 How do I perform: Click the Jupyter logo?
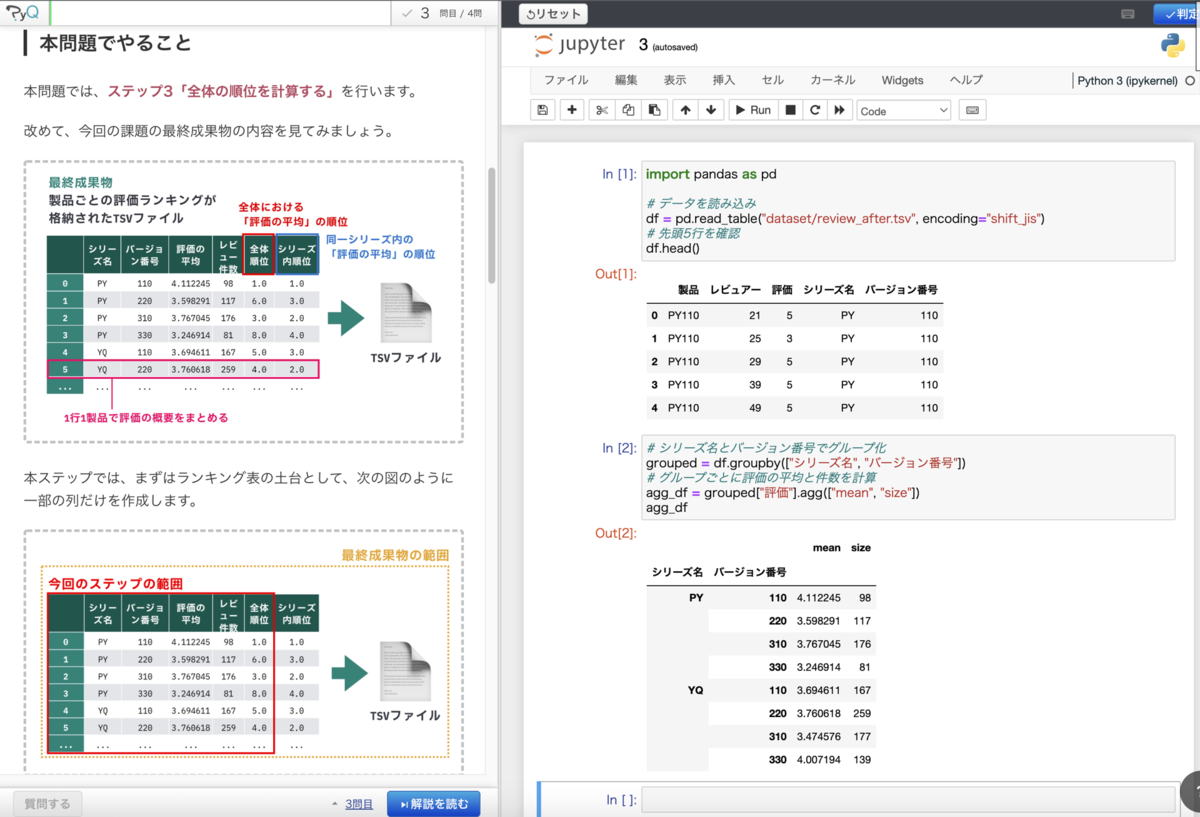pos(580,45)
